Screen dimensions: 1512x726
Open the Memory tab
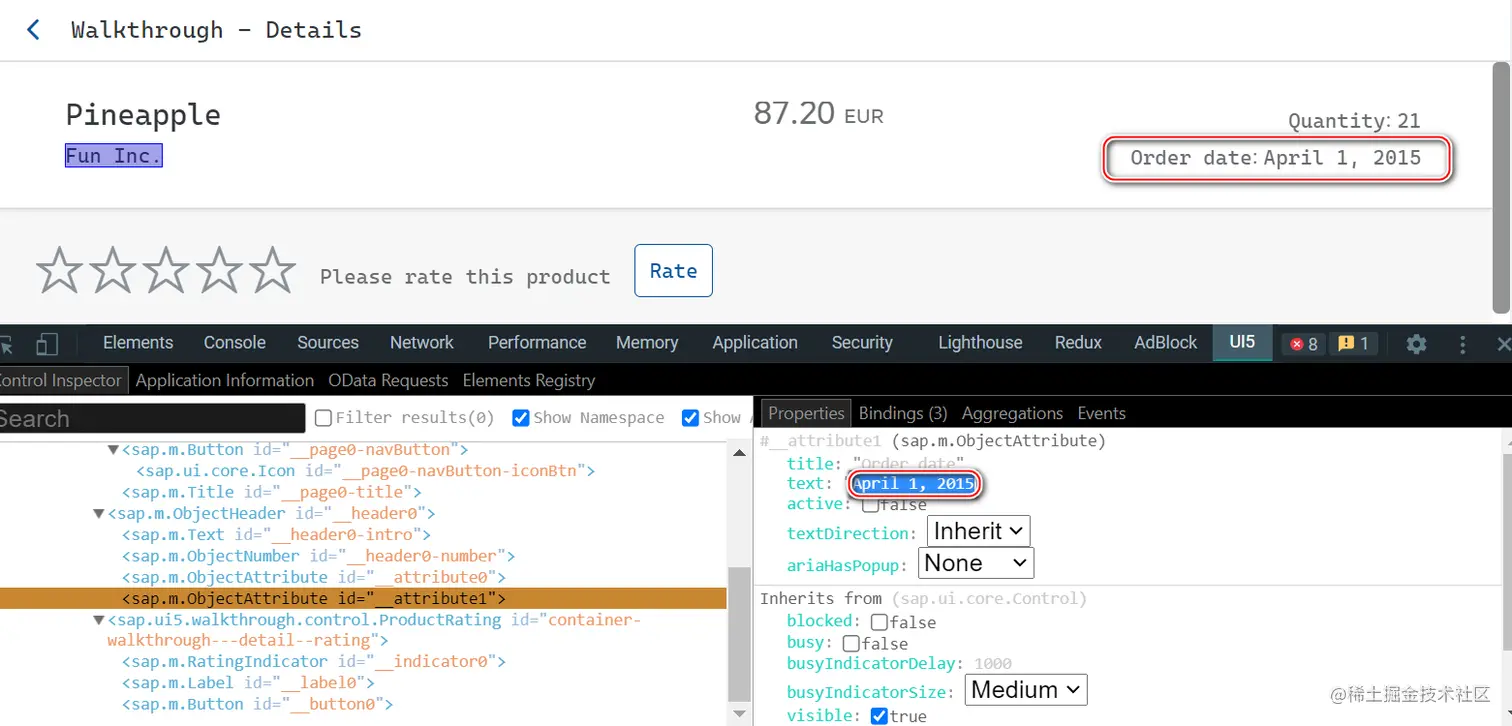pyautogui.click(x=647, y=342)
